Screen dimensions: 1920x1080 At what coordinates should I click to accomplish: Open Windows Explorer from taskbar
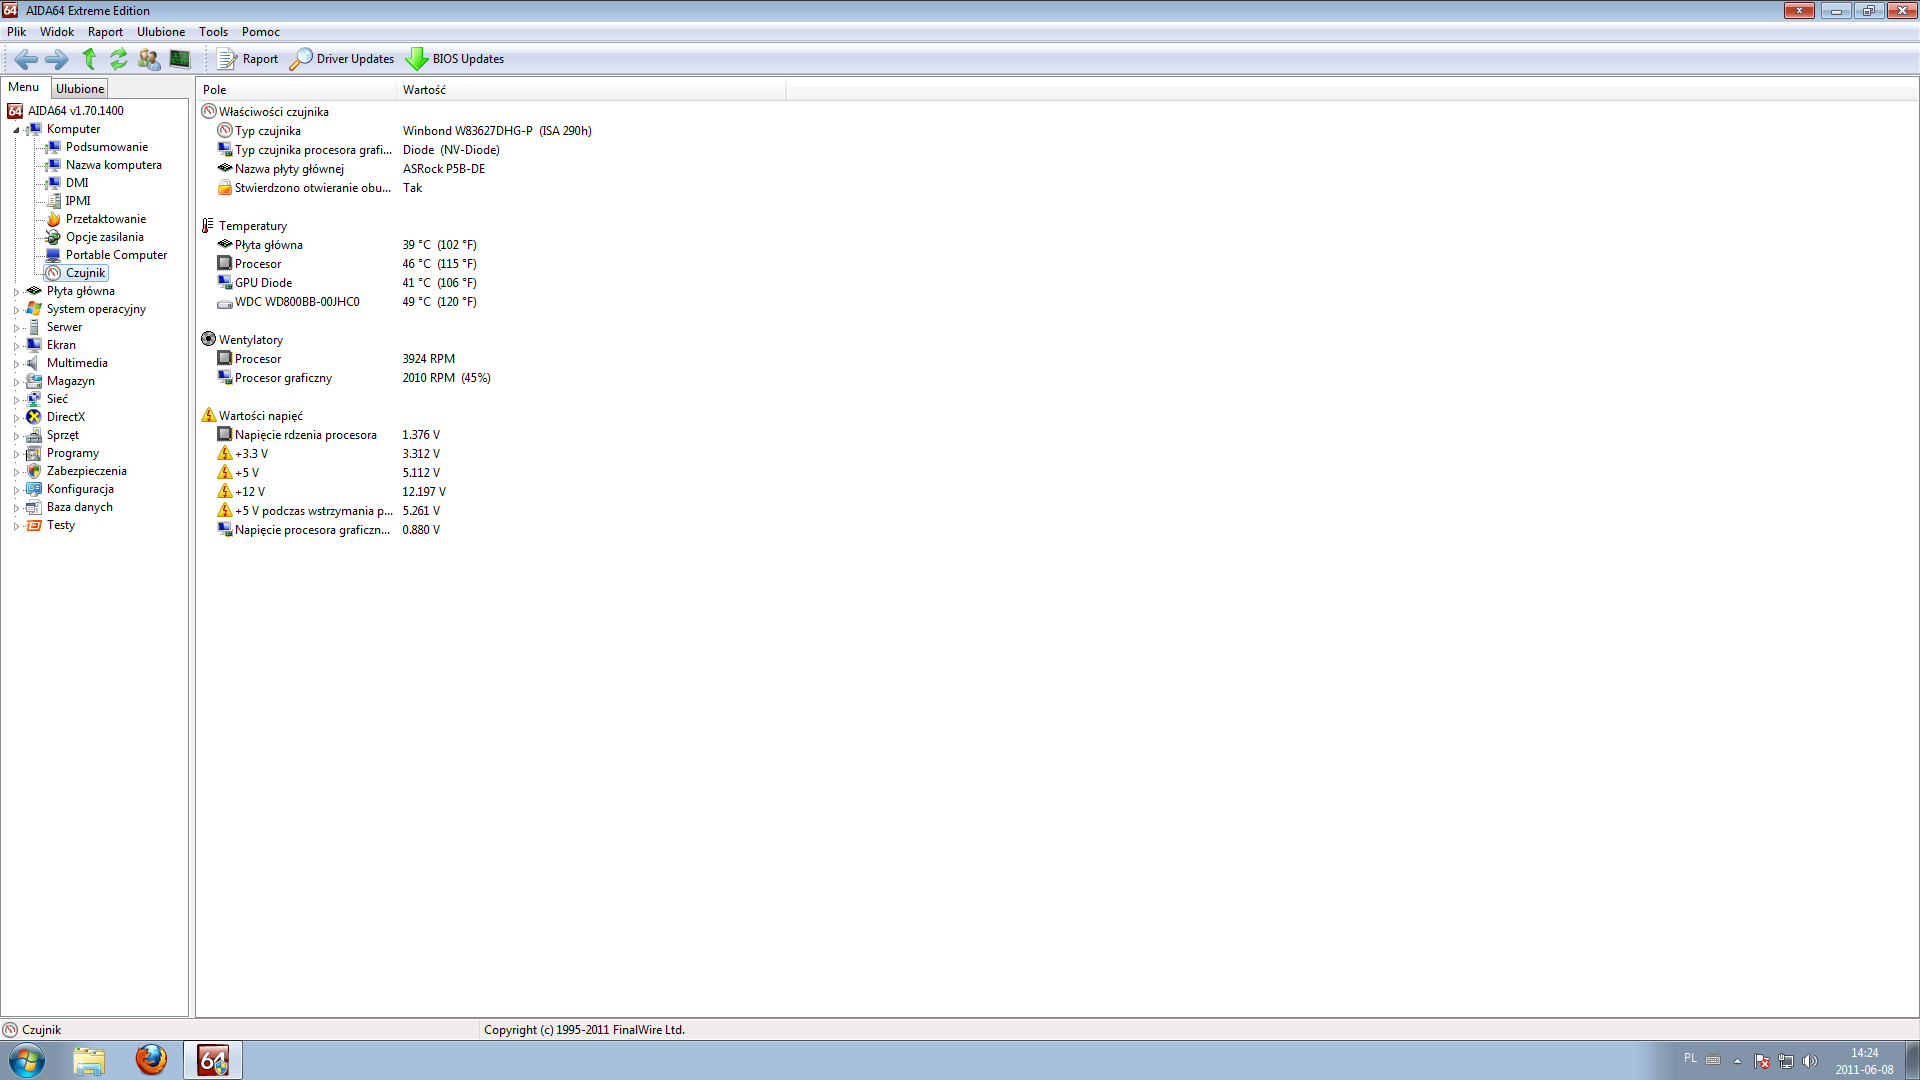pos(89,1060)
